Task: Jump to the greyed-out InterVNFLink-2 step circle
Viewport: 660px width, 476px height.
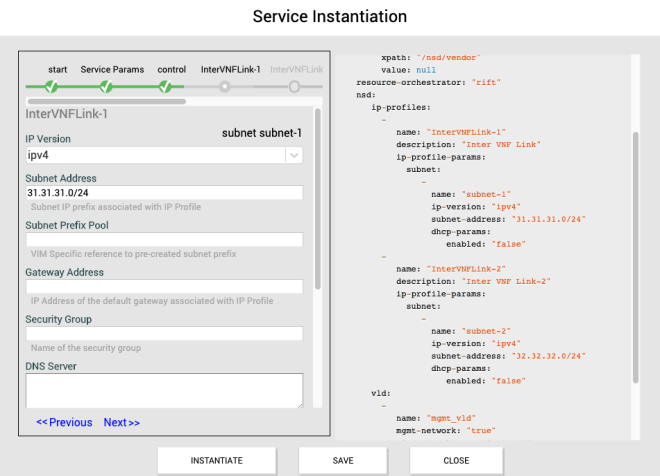Action: click(294, 87)
